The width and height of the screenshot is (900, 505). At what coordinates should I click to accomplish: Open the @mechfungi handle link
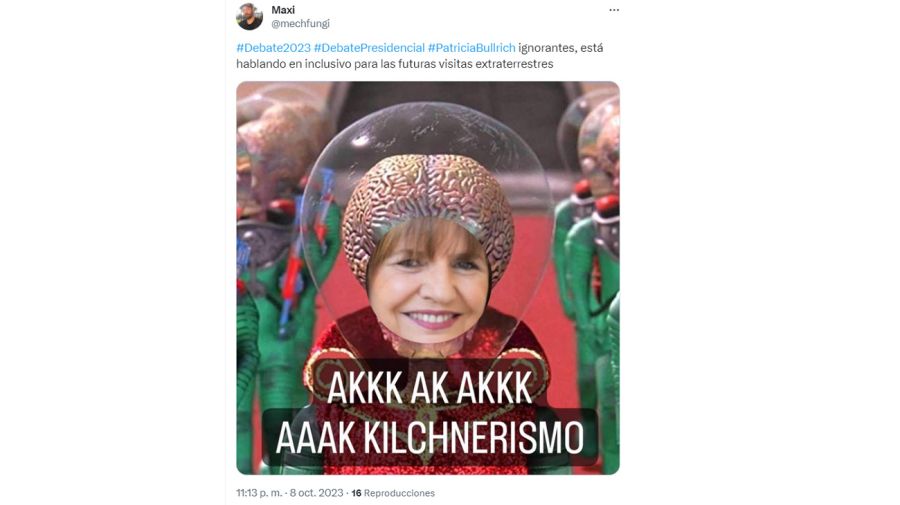300,24
